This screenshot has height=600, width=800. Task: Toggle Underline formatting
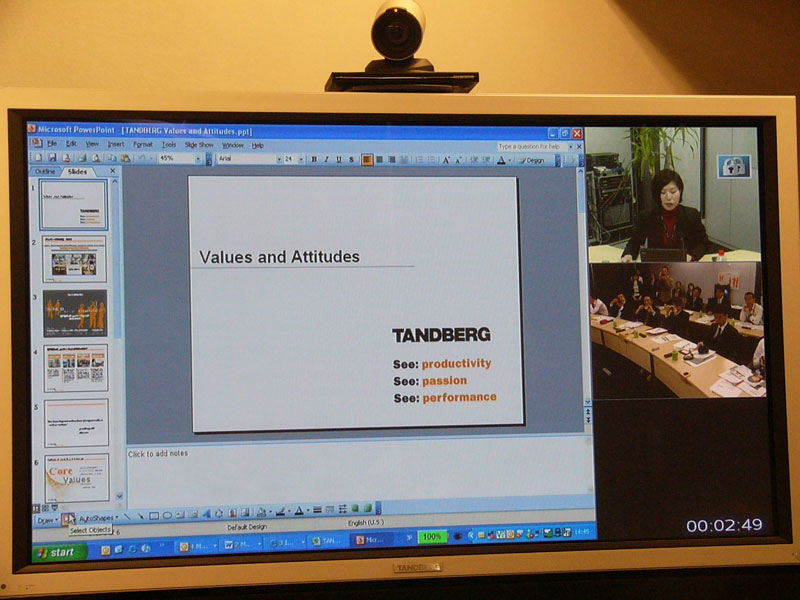(339, 160)
